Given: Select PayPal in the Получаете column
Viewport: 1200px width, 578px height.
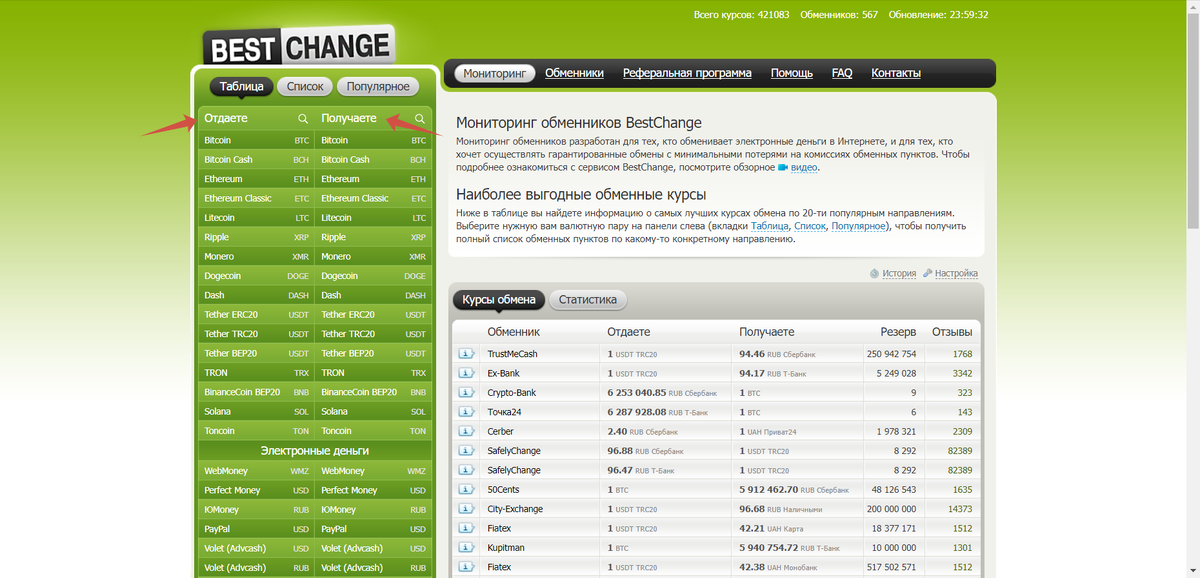Looking at the screenshot, I should click(x=374, y=529).
